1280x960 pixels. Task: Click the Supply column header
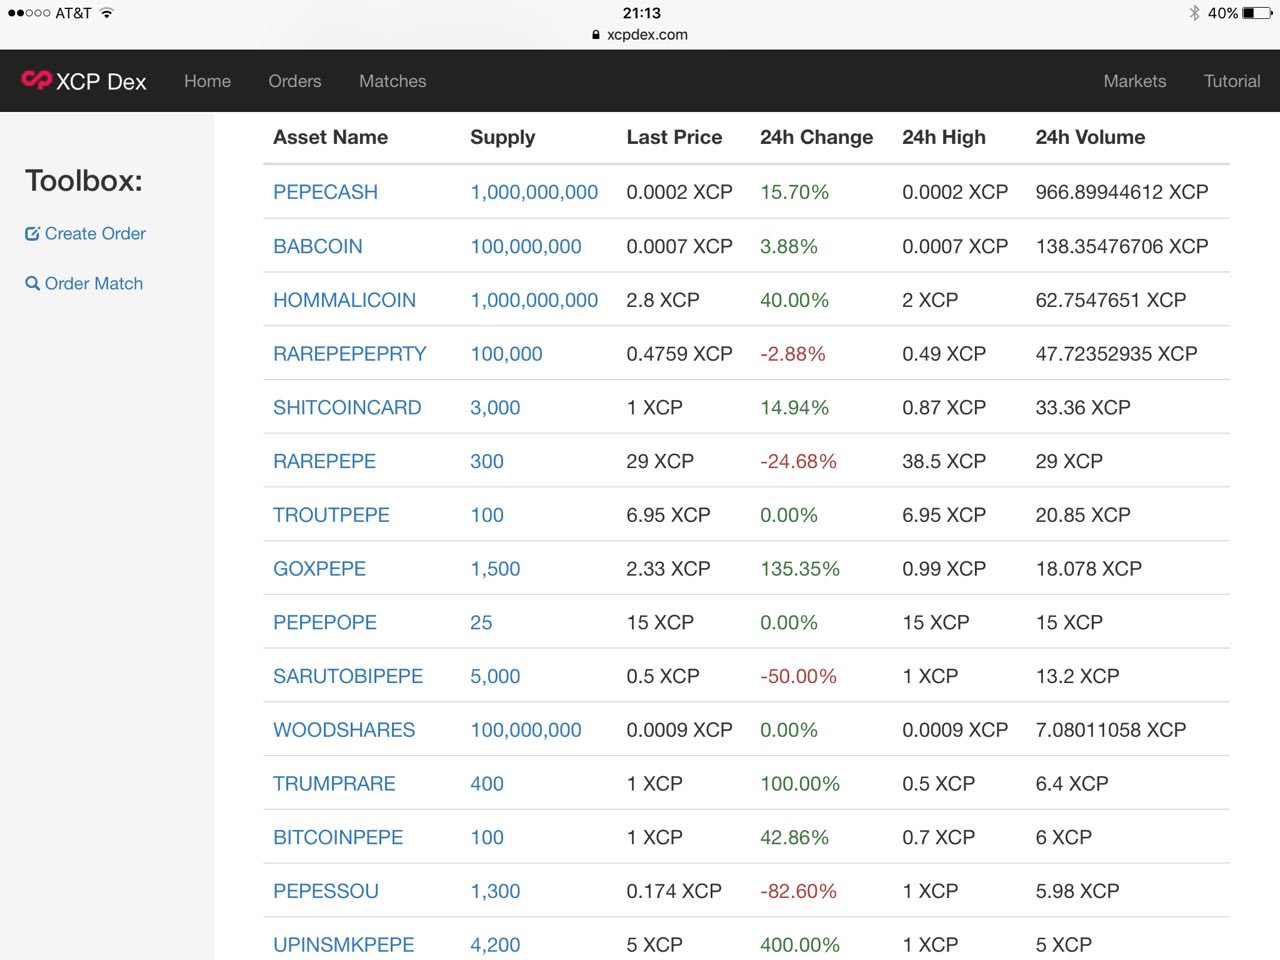tap(502, 138)
